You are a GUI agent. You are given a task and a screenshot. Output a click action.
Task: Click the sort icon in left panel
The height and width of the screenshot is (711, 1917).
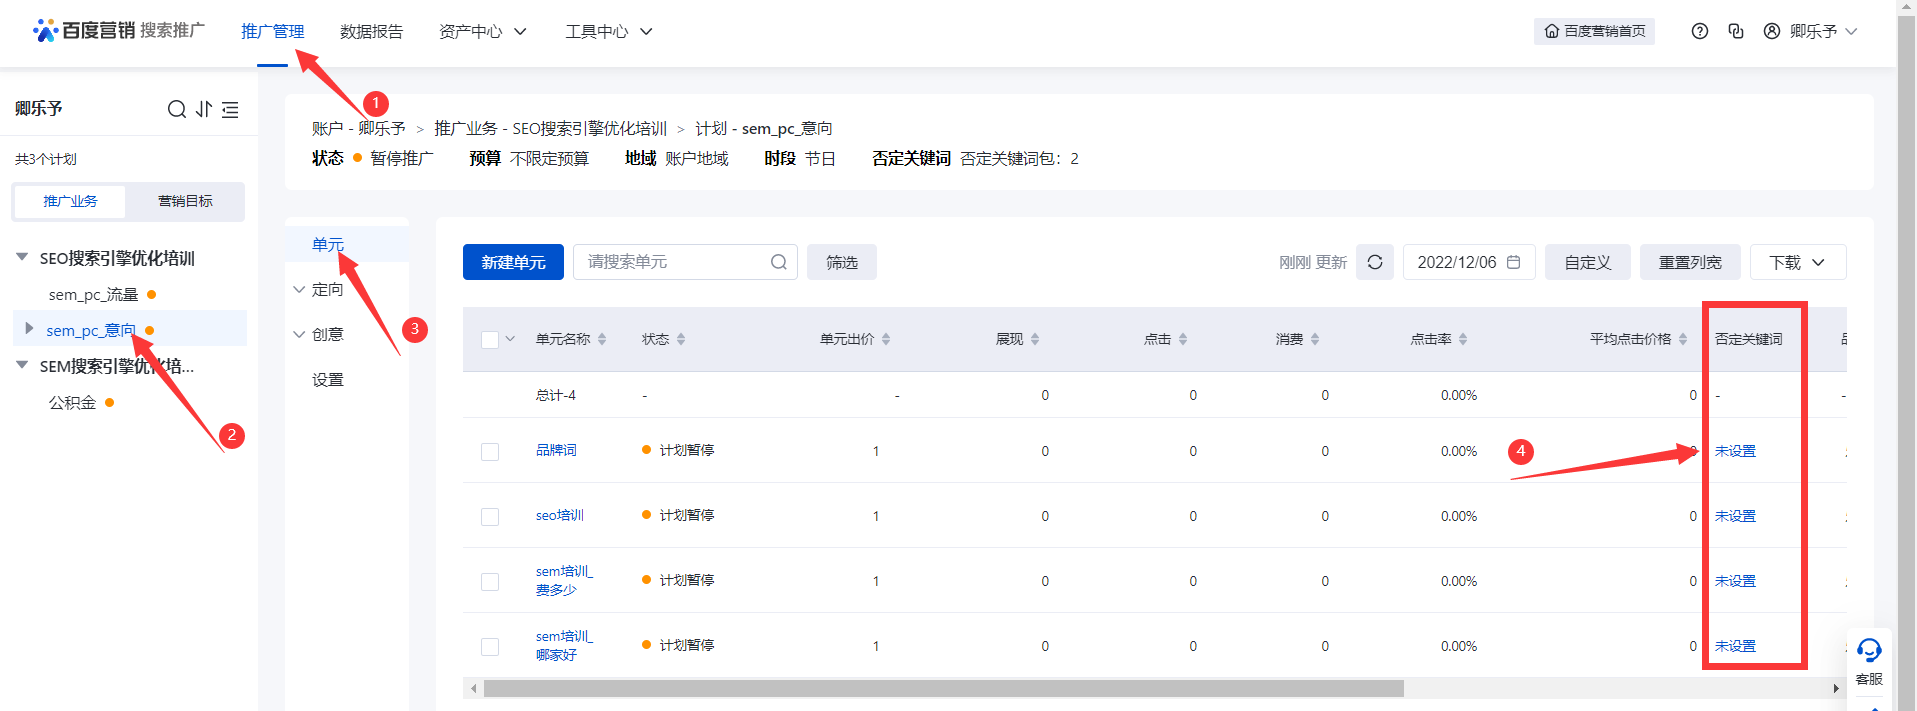204,109
